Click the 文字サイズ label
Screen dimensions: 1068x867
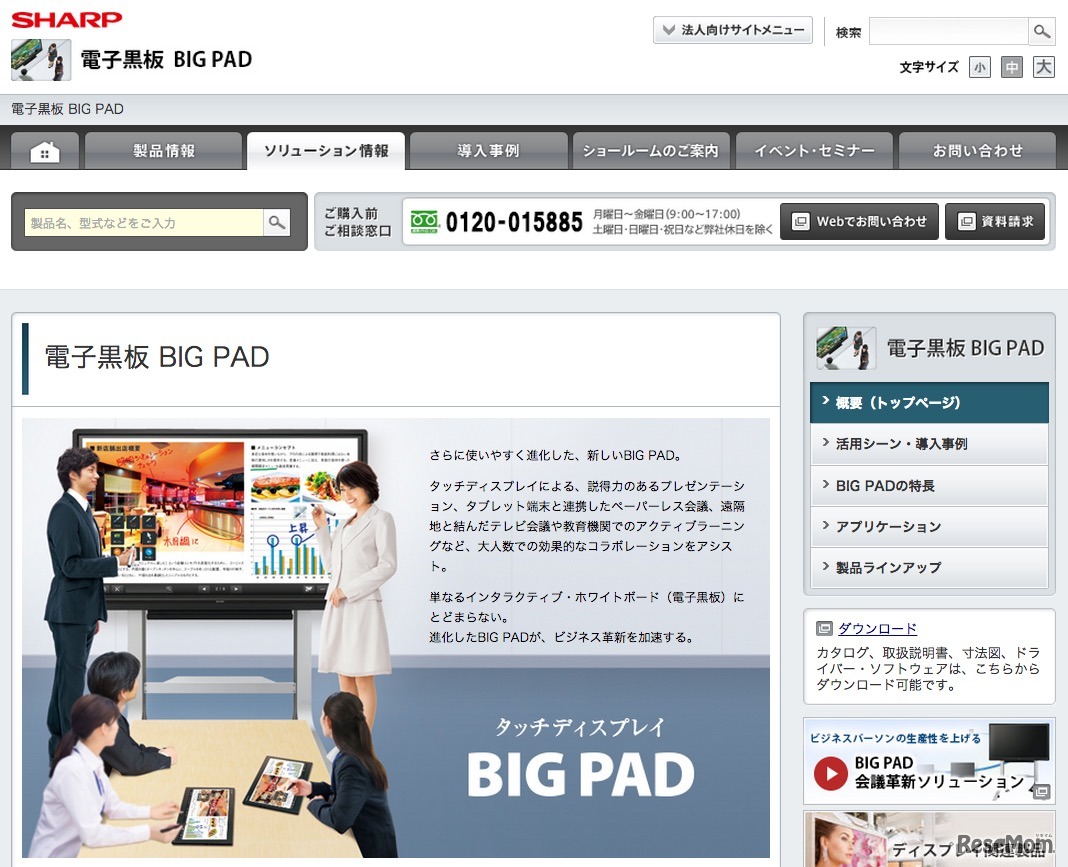(929, 67)
